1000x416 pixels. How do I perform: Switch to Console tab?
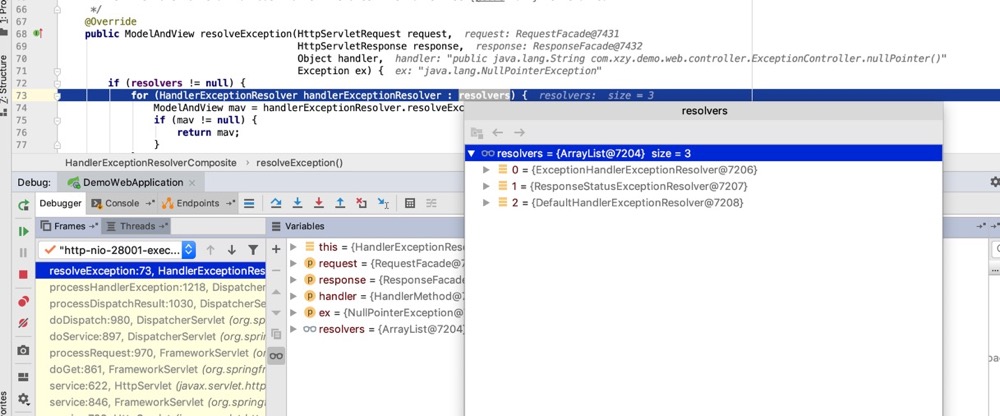[122, 204]
